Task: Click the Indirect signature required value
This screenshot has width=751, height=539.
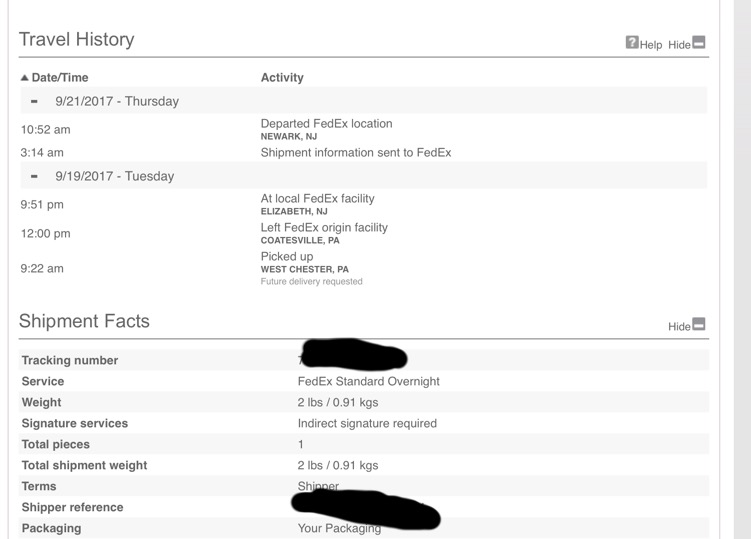Action: pyautogui.click(x=367, y=424)
